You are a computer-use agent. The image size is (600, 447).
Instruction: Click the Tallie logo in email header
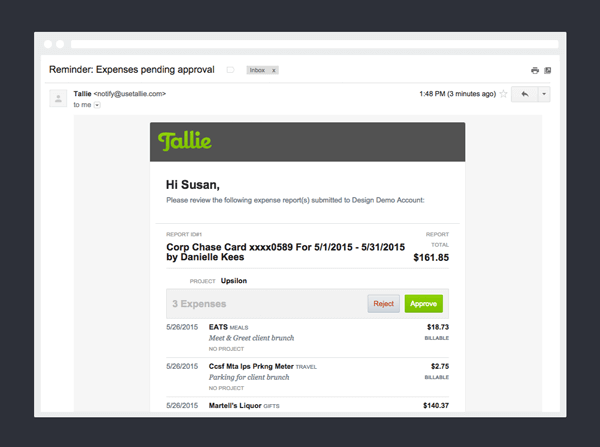click(184, 141)
